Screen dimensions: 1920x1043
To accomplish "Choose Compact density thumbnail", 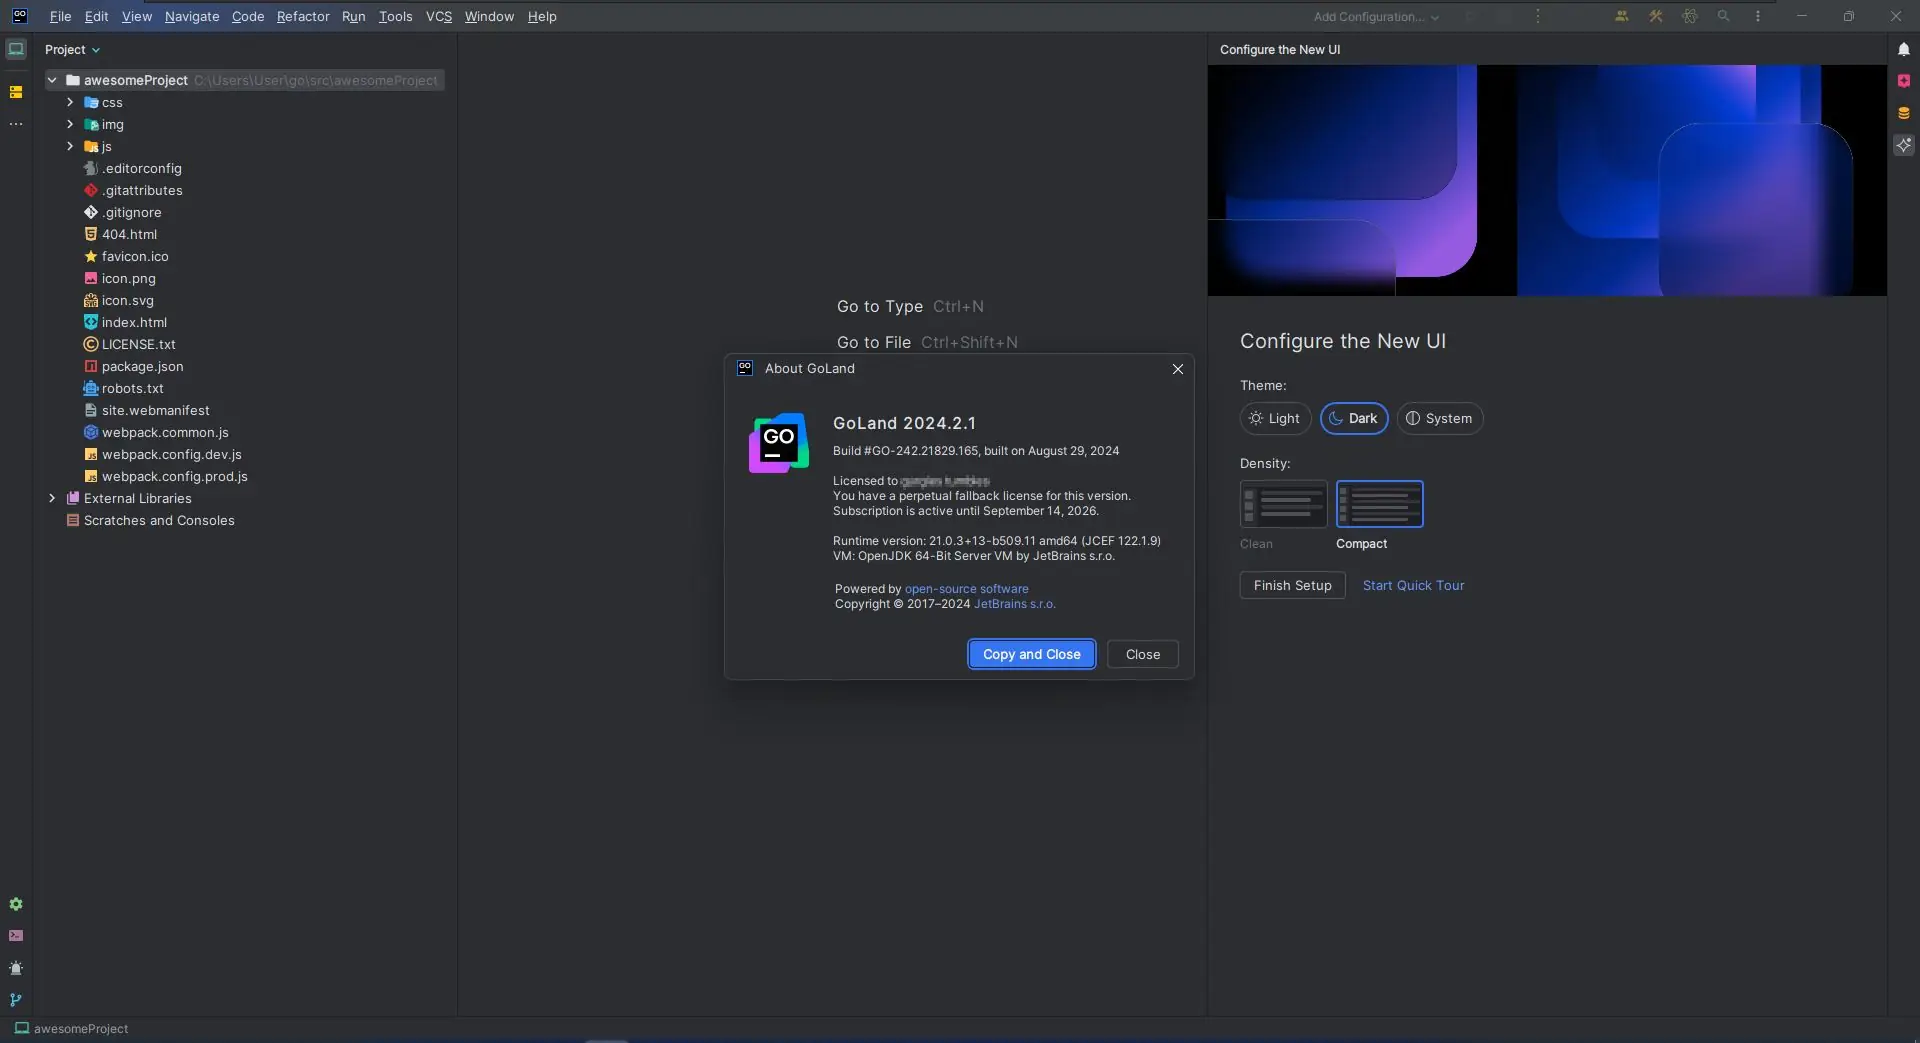I will pos(1380,504).
